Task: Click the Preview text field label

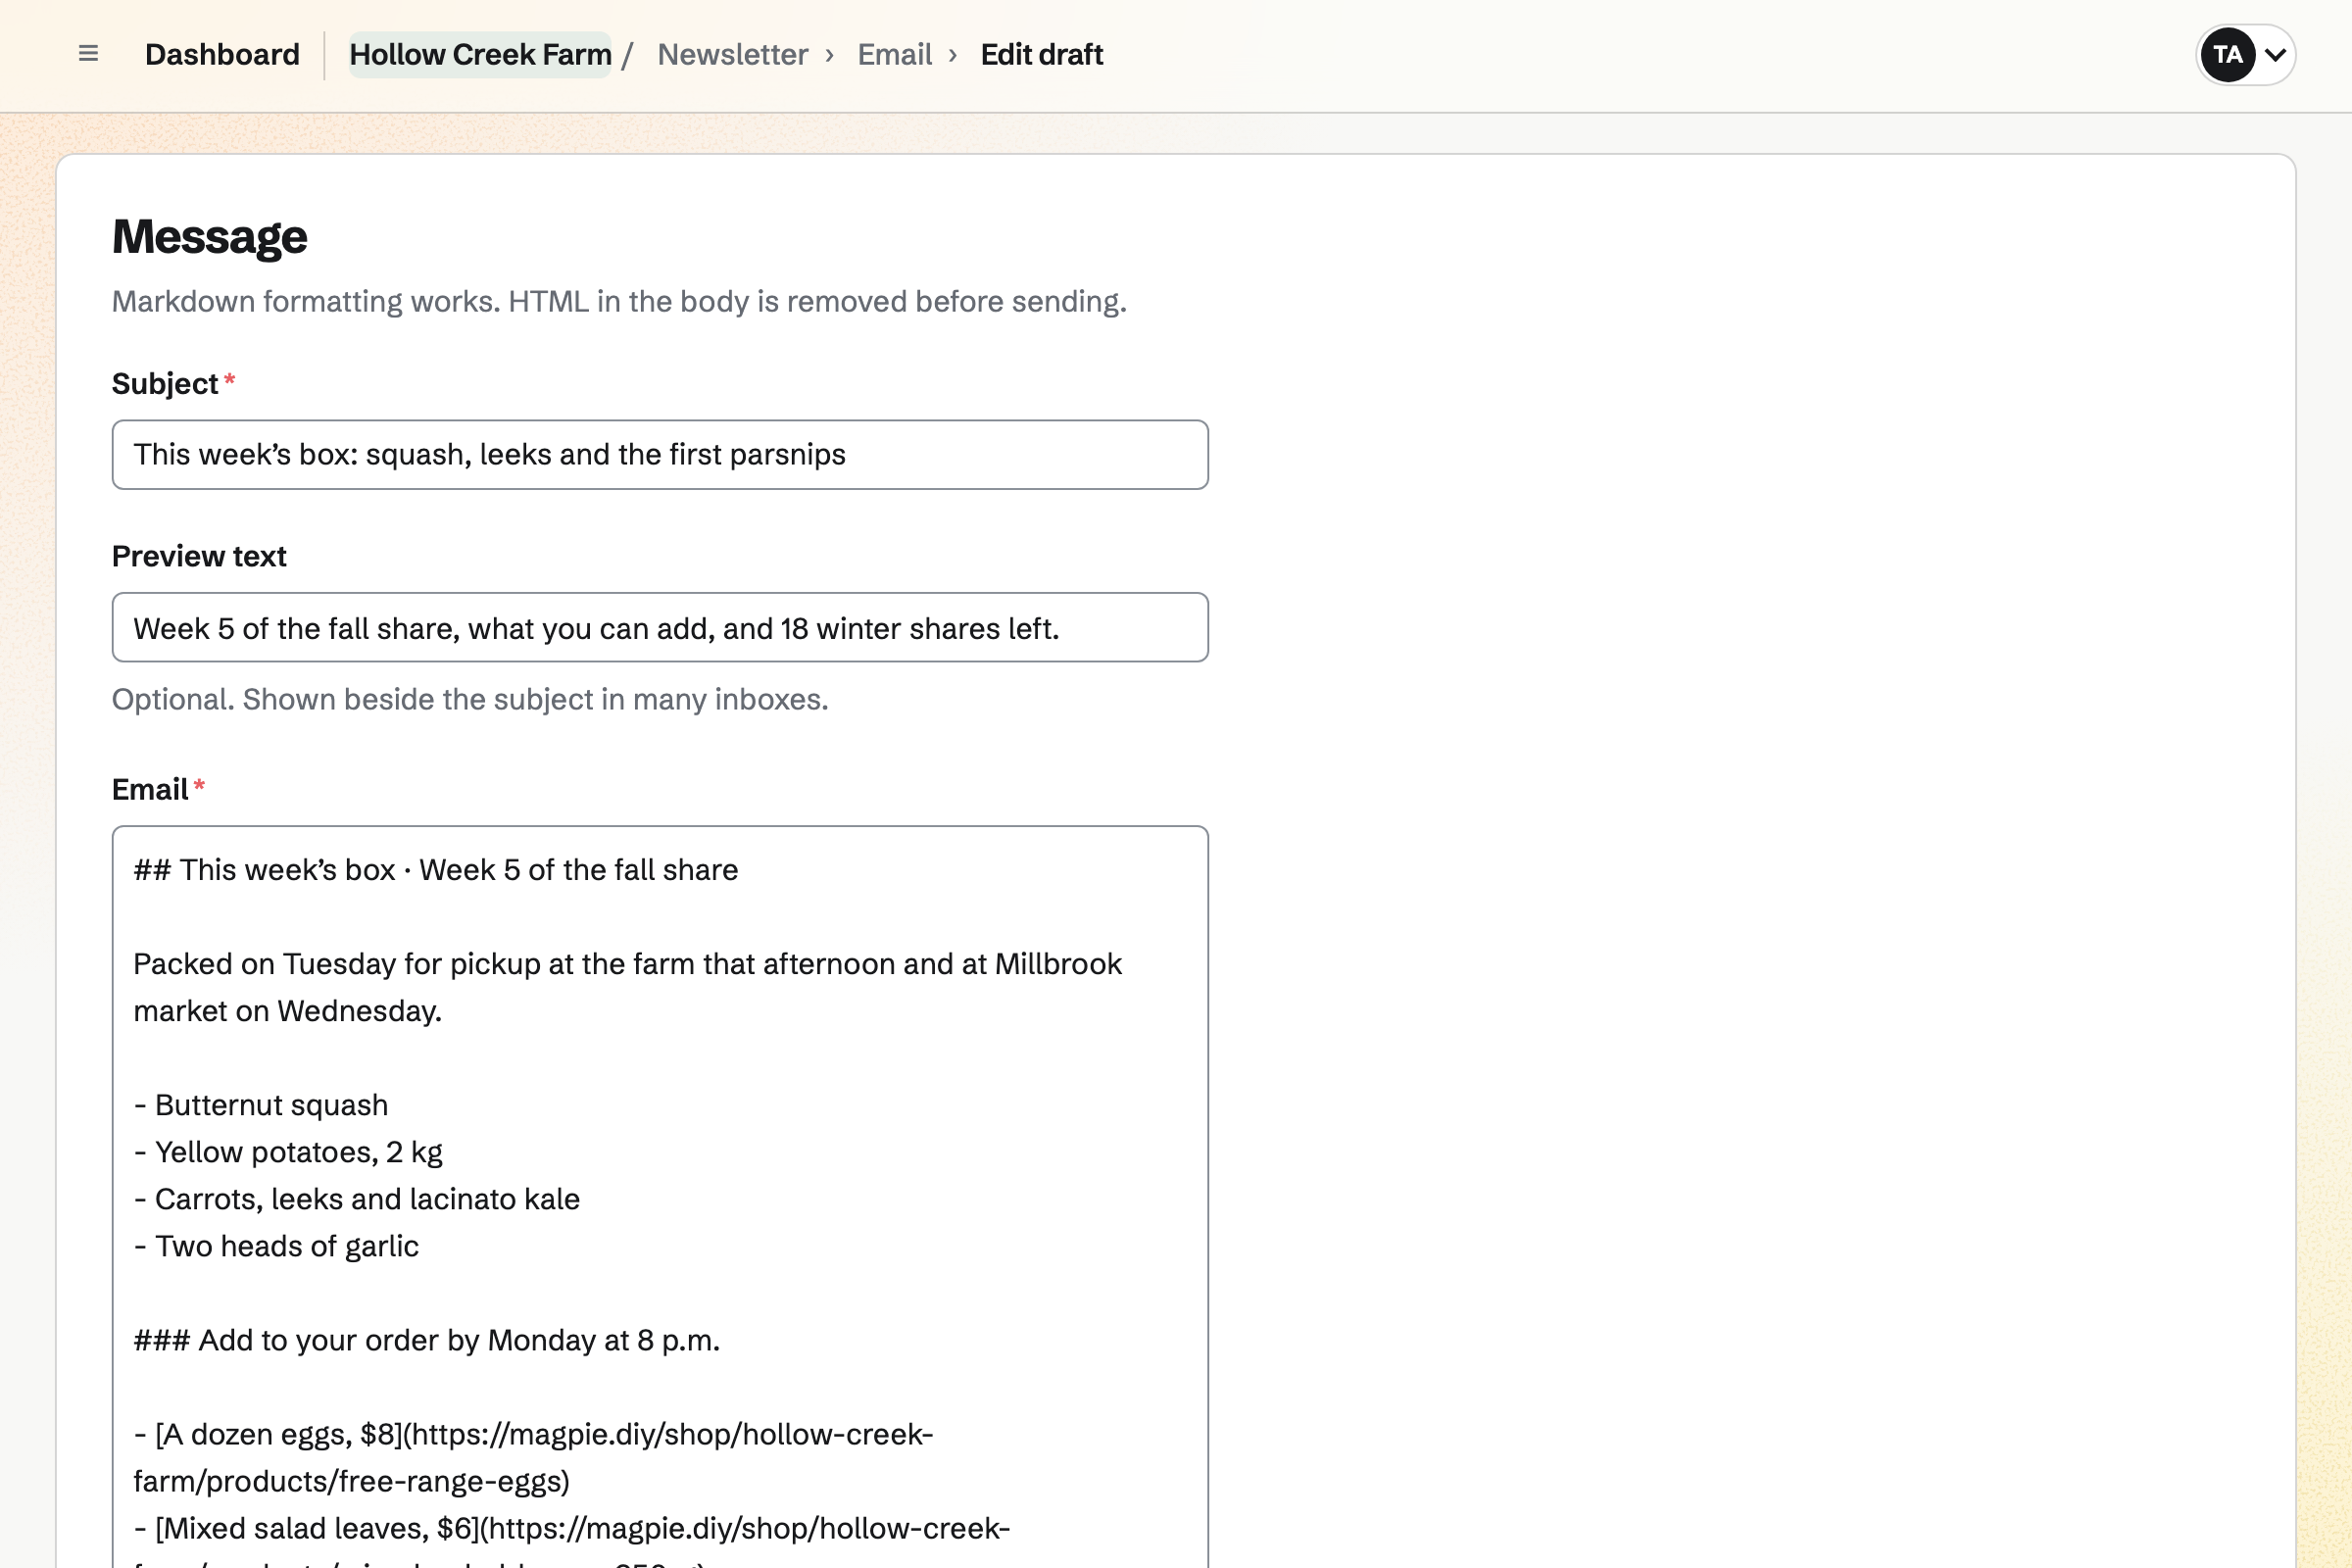Action: [x=199, y=556]
